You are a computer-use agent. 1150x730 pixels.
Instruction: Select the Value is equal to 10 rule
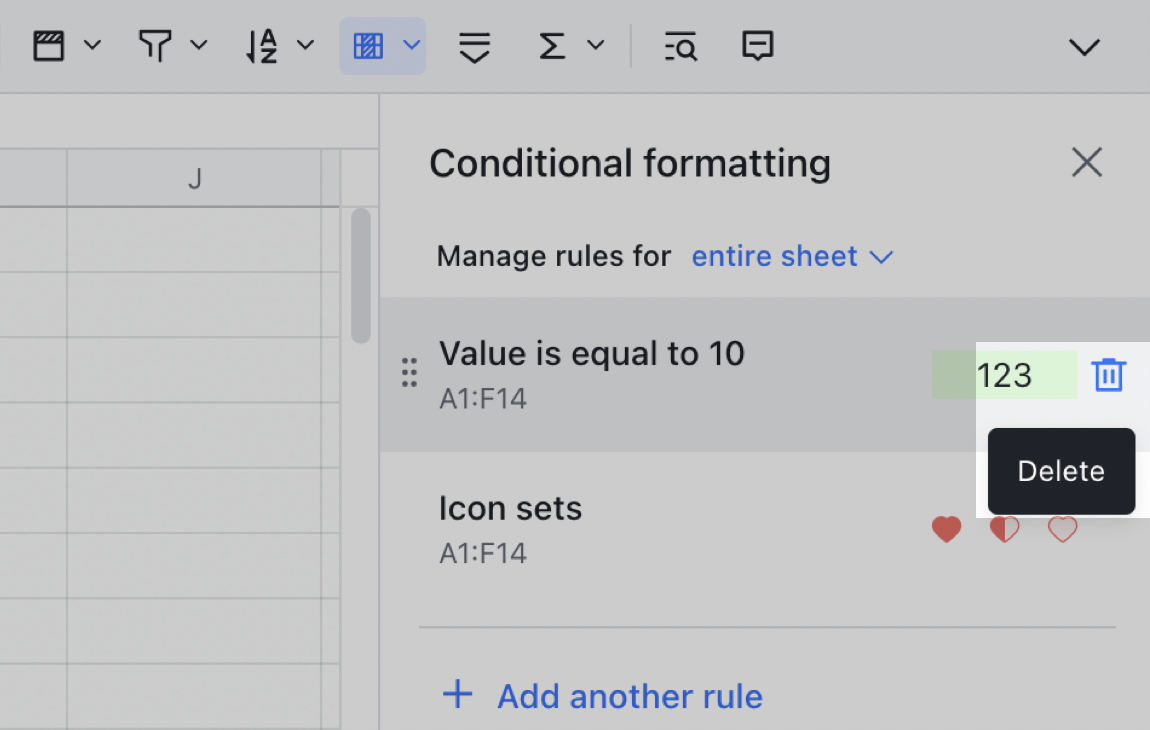591,353
